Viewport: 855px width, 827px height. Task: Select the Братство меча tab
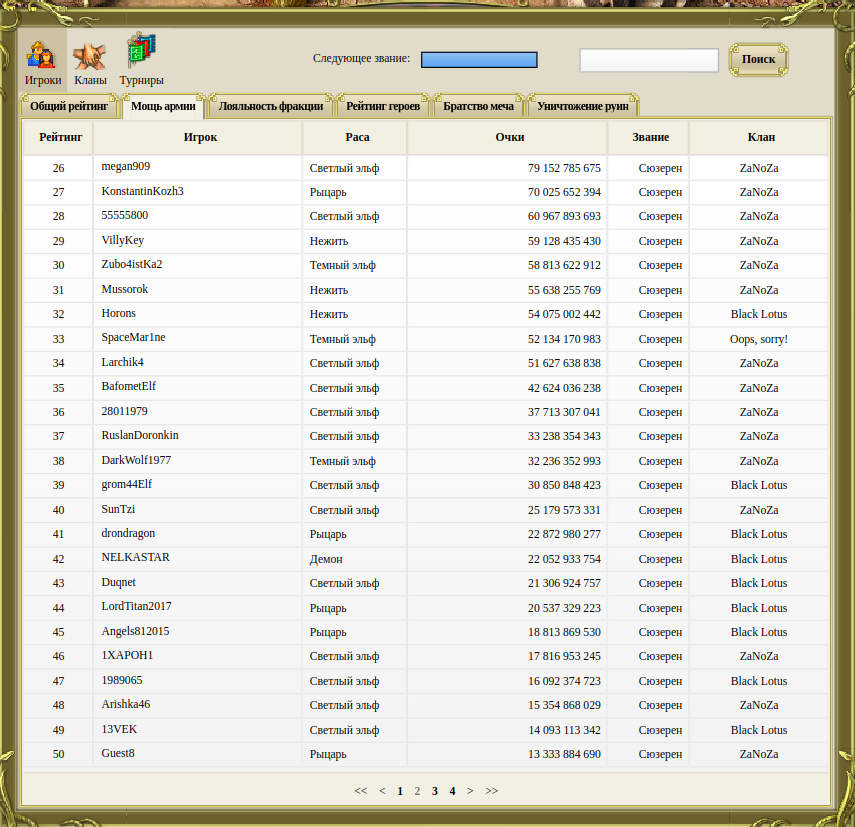[x=478, y=106]
